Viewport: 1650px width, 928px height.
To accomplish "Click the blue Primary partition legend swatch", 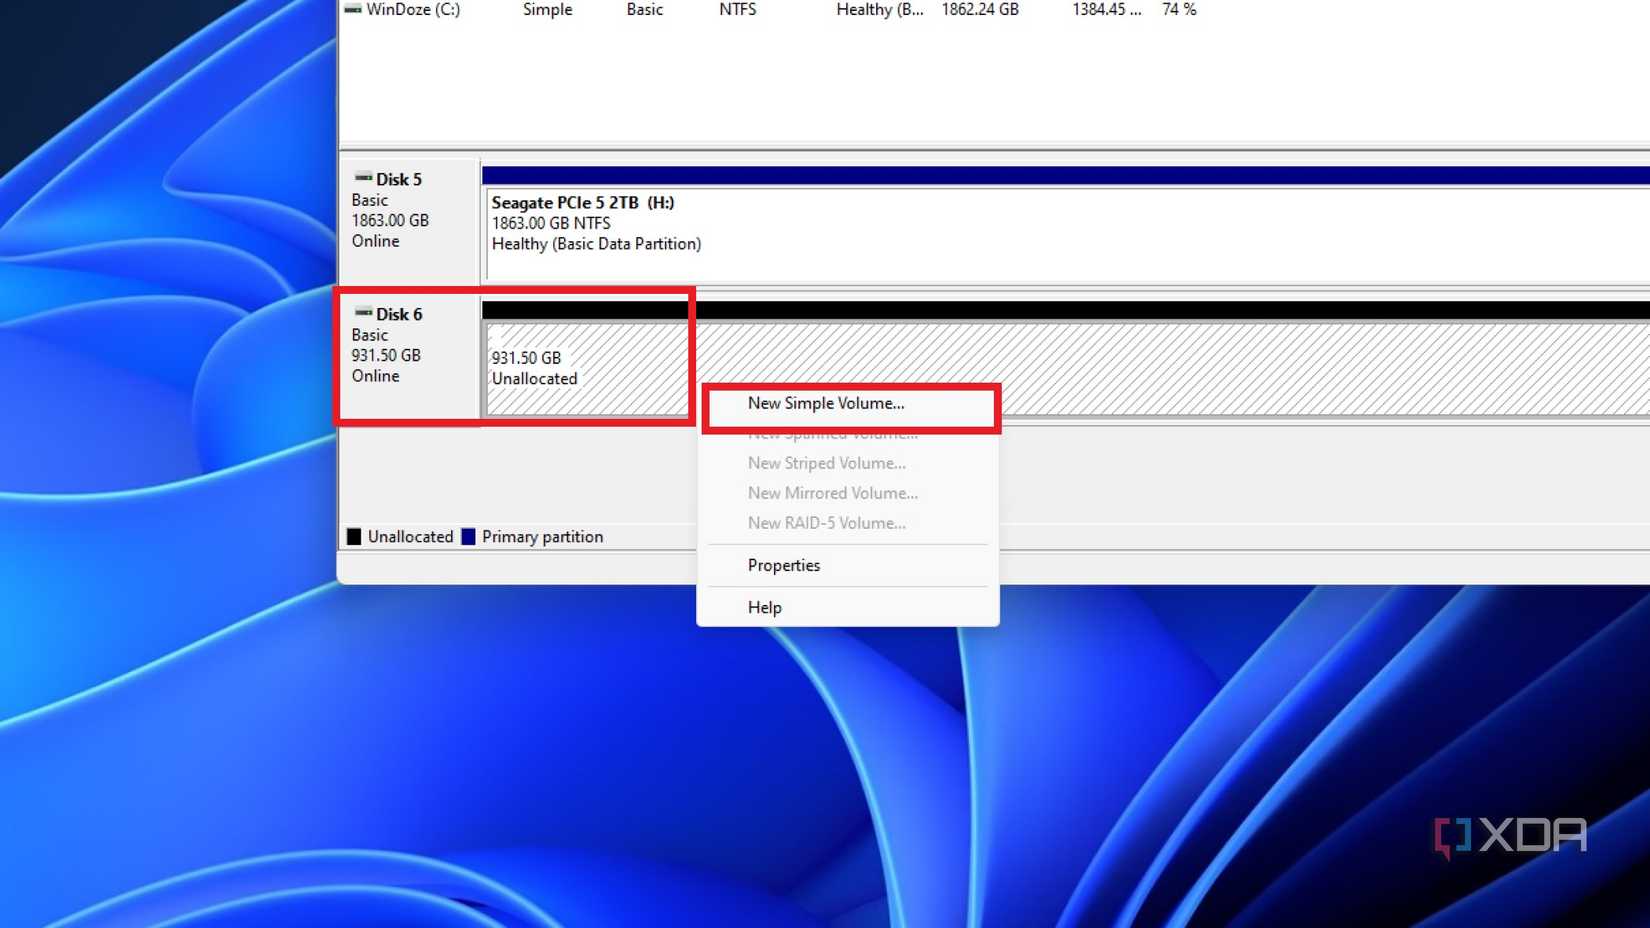I will [x=468, y=537].
